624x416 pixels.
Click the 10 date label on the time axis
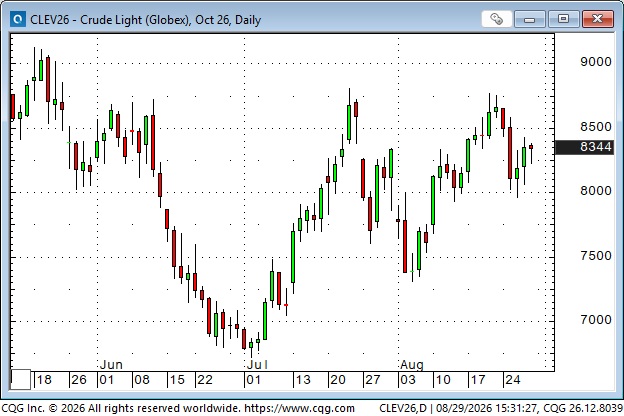click(443, 380)
